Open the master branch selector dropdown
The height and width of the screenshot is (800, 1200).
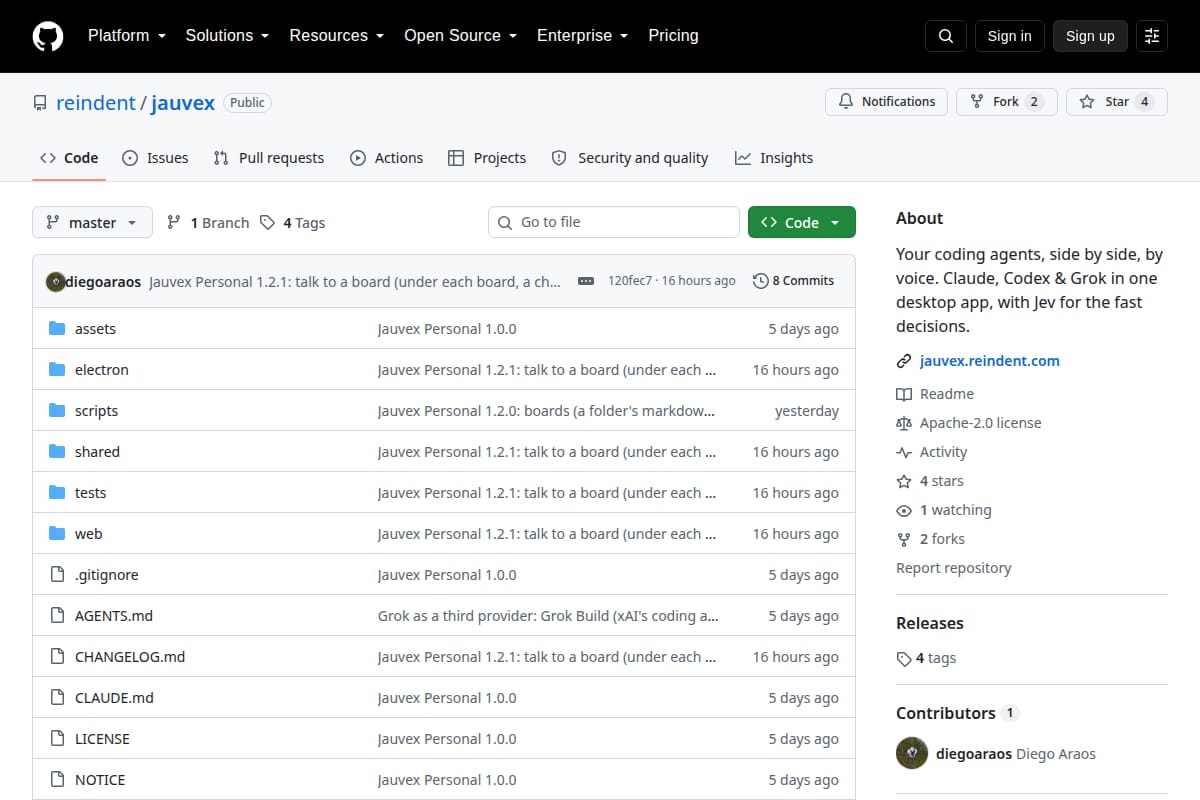pyautogui.click(x=92, y=222)
